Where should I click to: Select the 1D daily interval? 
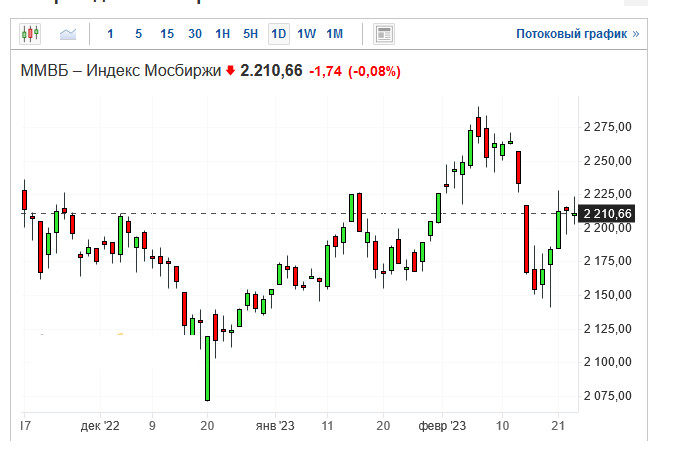point(278,34)
